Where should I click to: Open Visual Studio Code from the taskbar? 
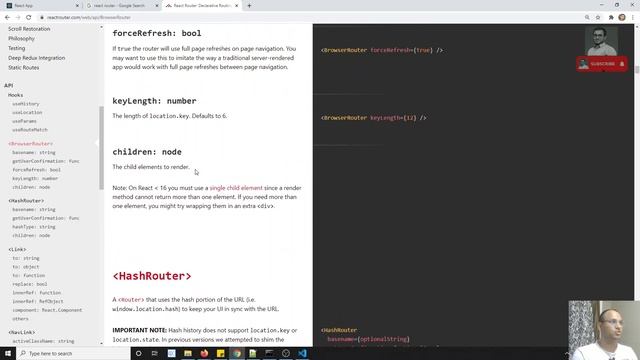[302, 353]
